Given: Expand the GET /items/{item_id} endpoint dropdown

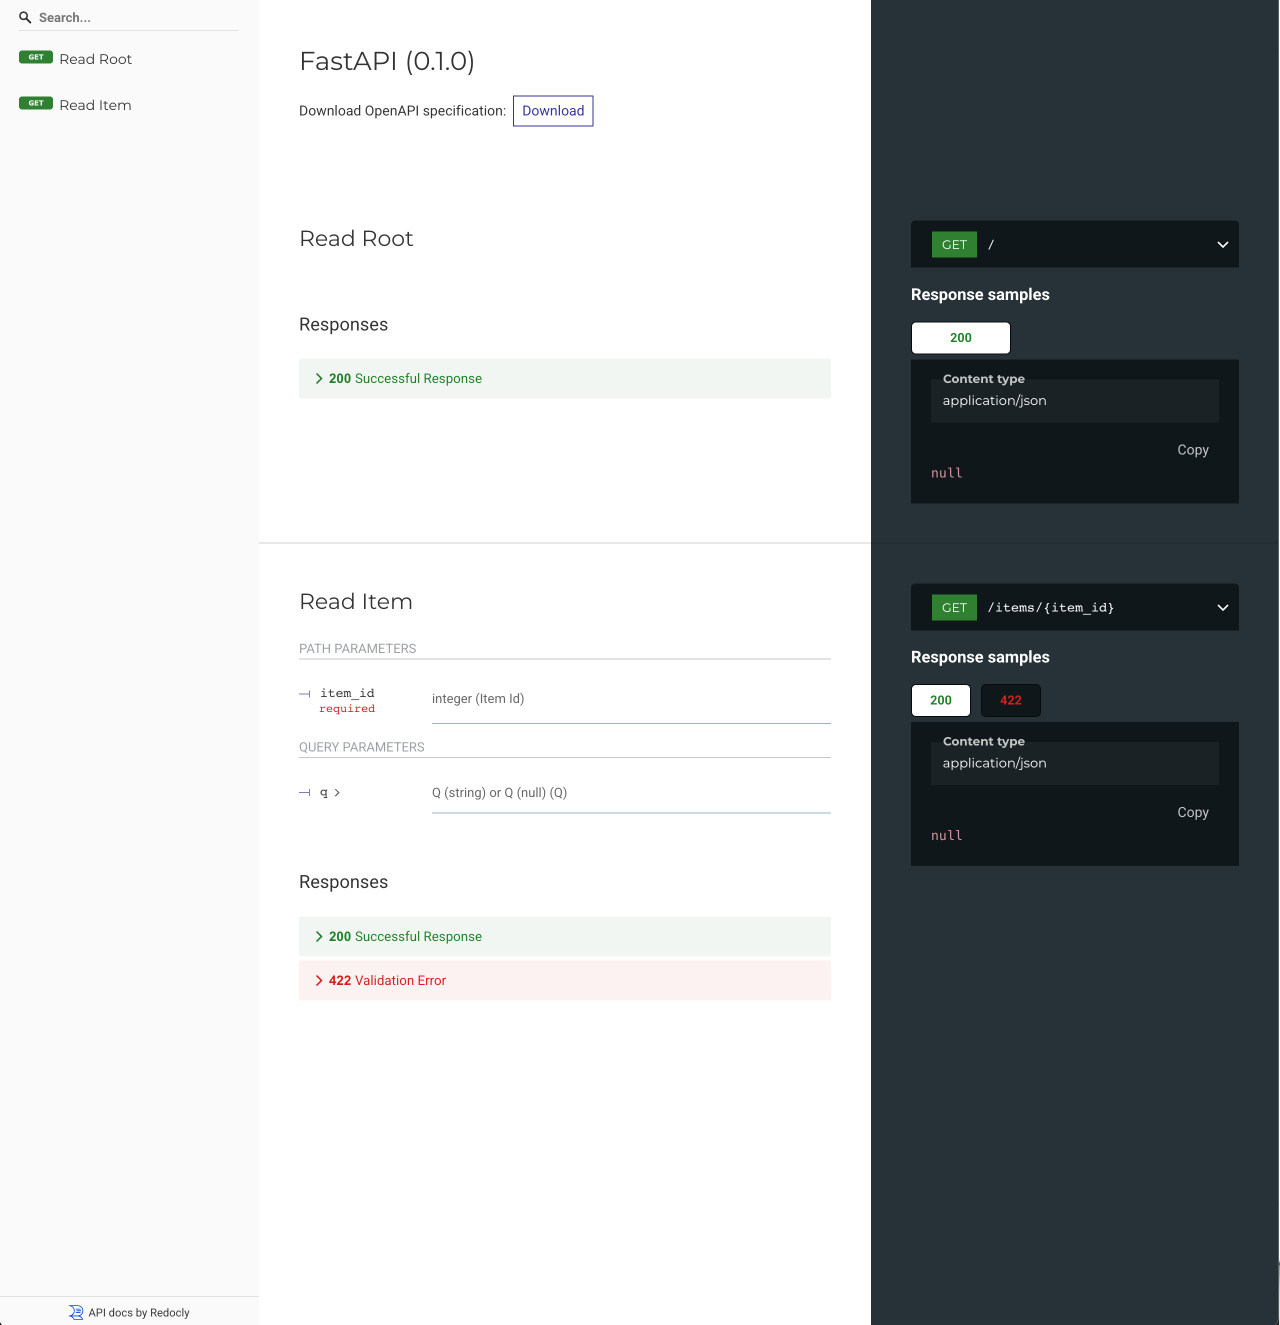Looking at the screenshot, I should [x=1075, y=607].
